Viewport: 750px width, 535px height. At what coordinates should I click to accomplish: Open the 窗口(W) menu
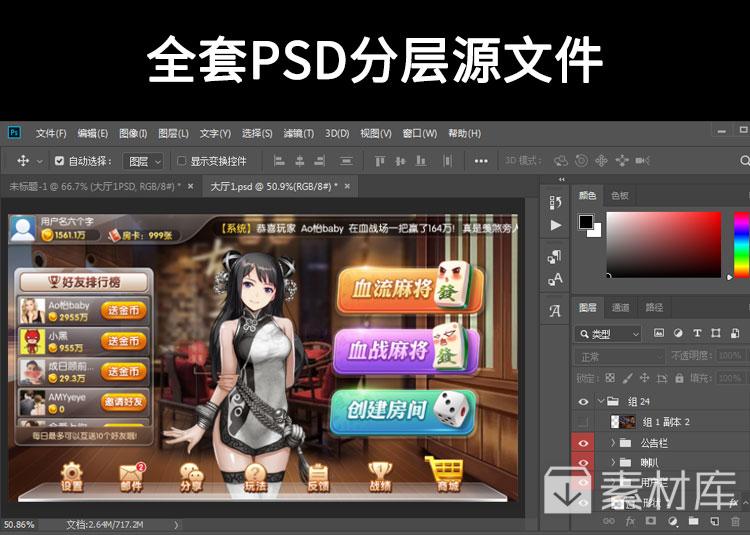419,133
